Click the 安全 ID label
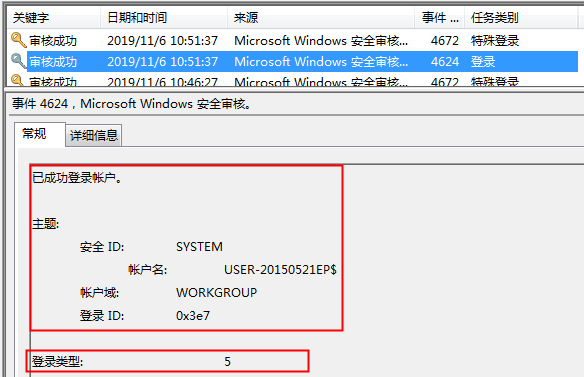The height and width of the screenshot is (377, 584). tap(102, 247)
